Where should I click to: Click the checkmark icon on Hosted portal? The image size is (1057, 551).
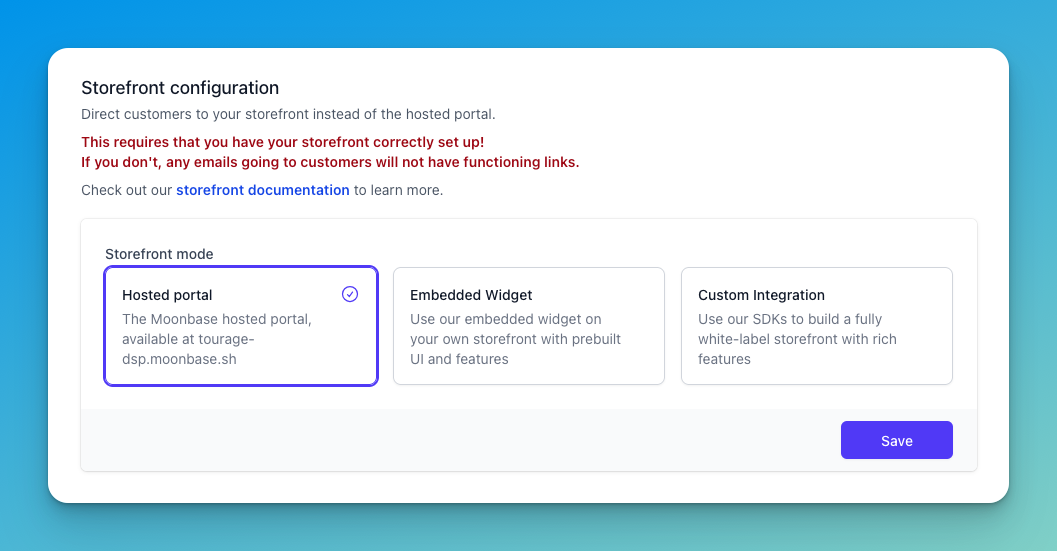coord(350,294)
